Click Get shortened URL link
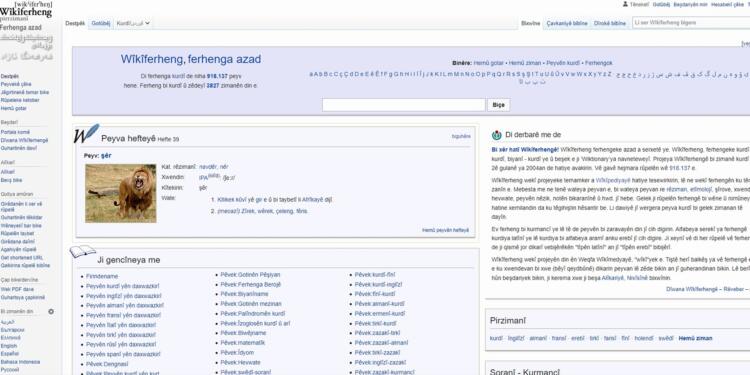The image size is (750, 375). click(22, 257)
